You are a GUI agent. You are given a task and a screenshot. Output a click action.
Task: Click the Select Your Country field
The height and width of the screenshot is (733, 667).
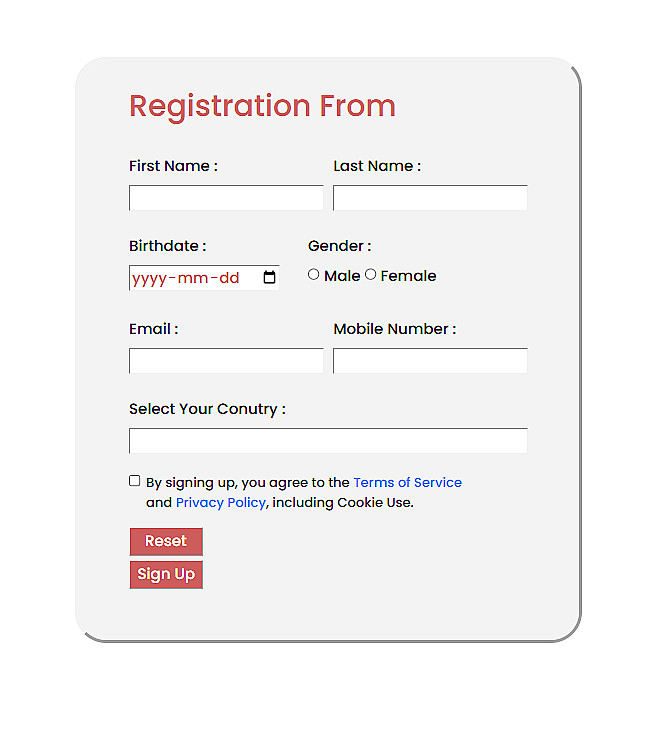point(328,441)
